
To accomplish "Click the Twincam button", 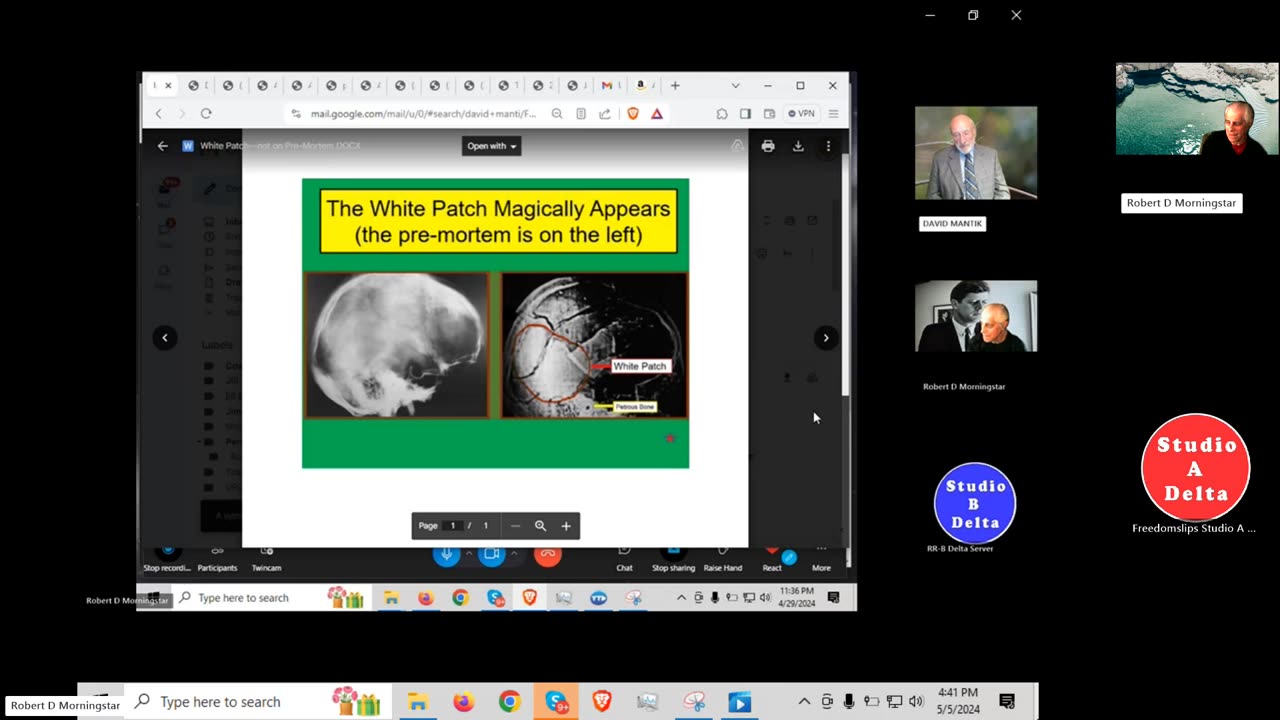I will [x=266, y=558].
